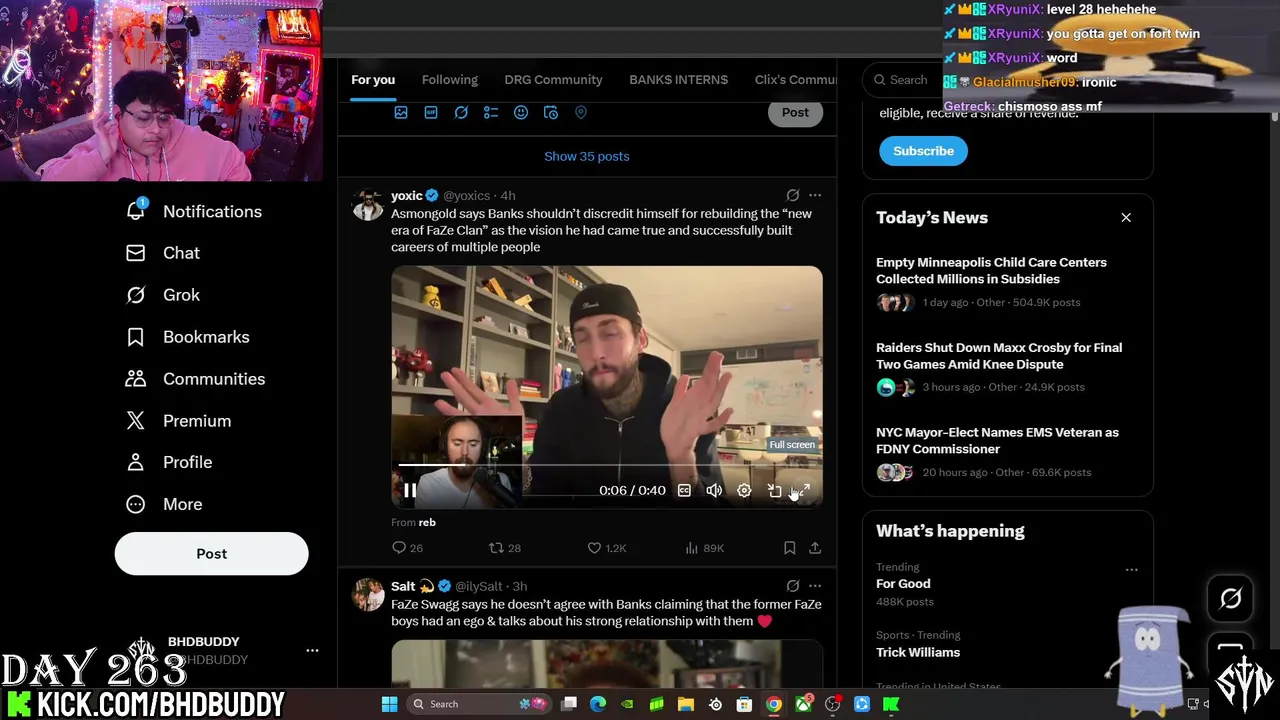The height and width of the screenshot is (720, 1280).
Task: Tag location icon in composer
Action: (581, 113)
